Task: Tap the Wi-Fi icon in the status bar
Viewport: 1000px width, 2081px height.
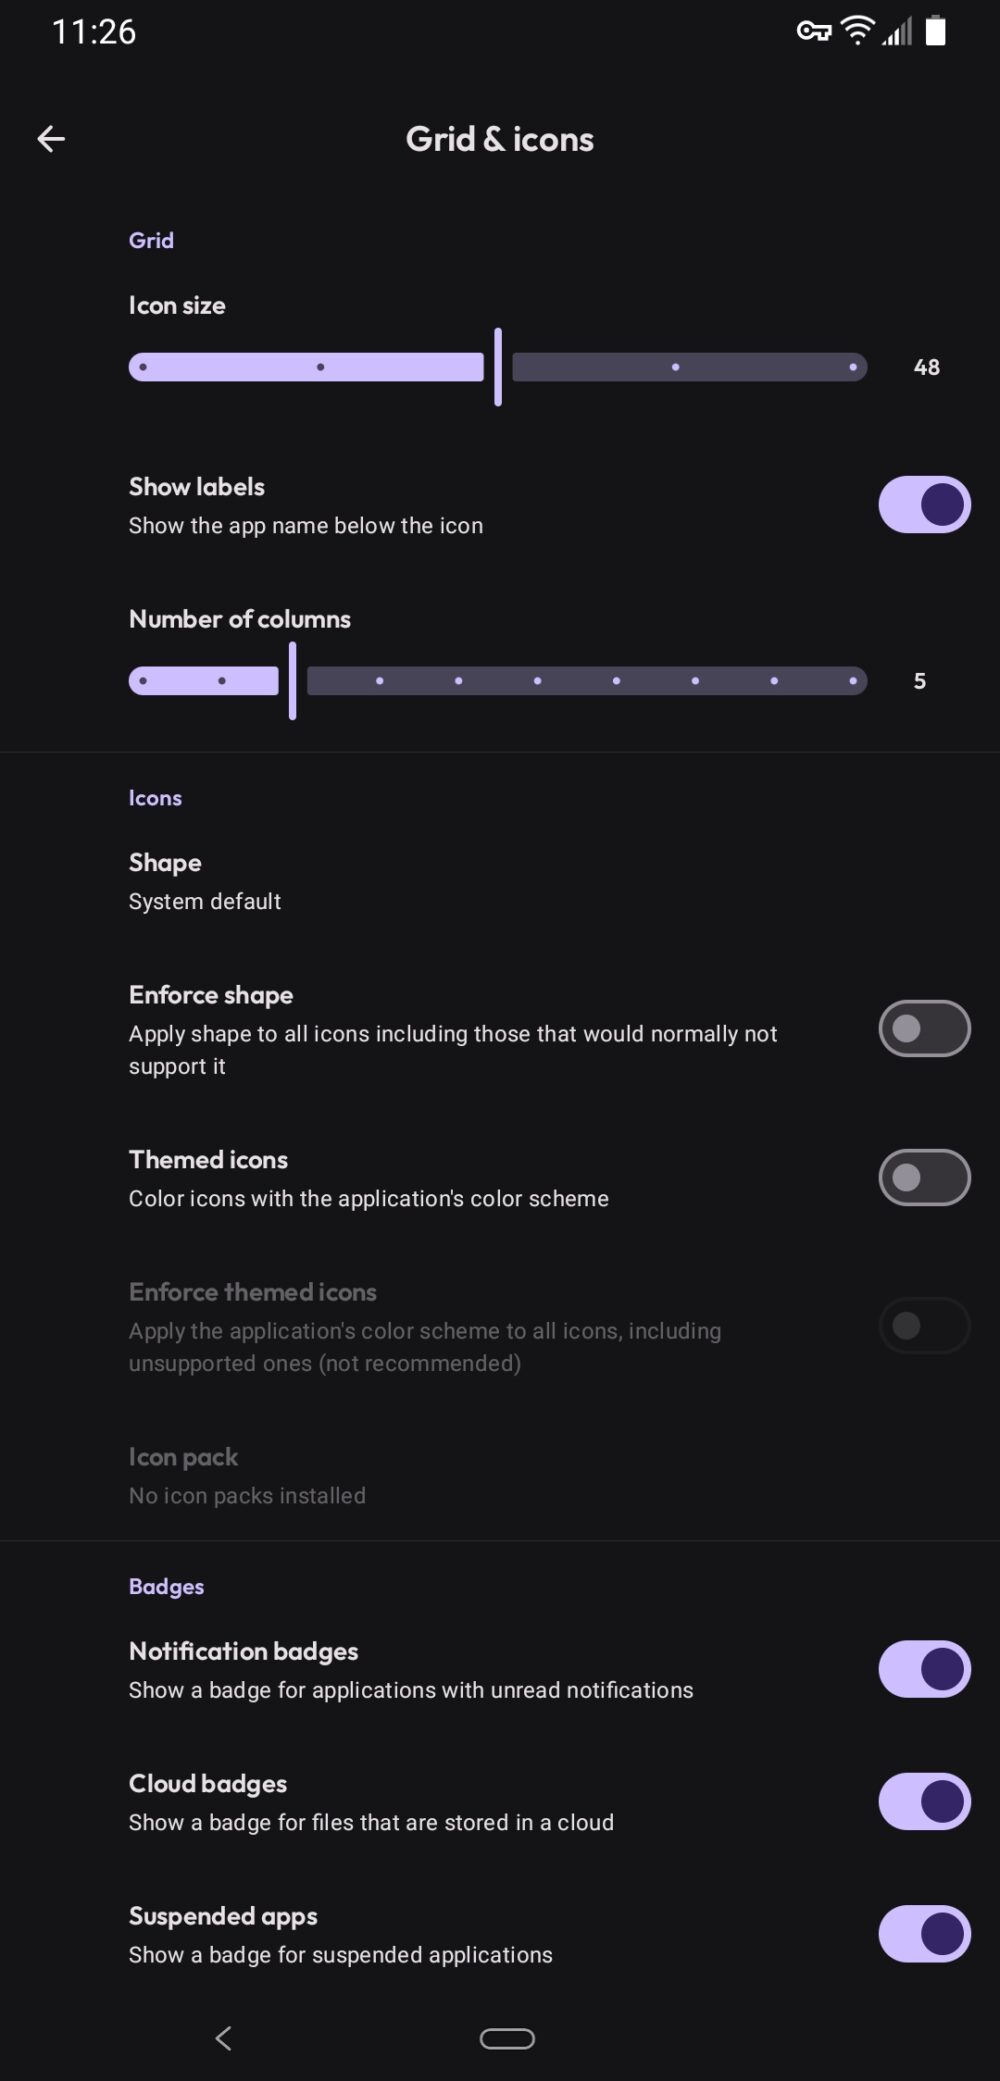Action: (x=857, y=30)
